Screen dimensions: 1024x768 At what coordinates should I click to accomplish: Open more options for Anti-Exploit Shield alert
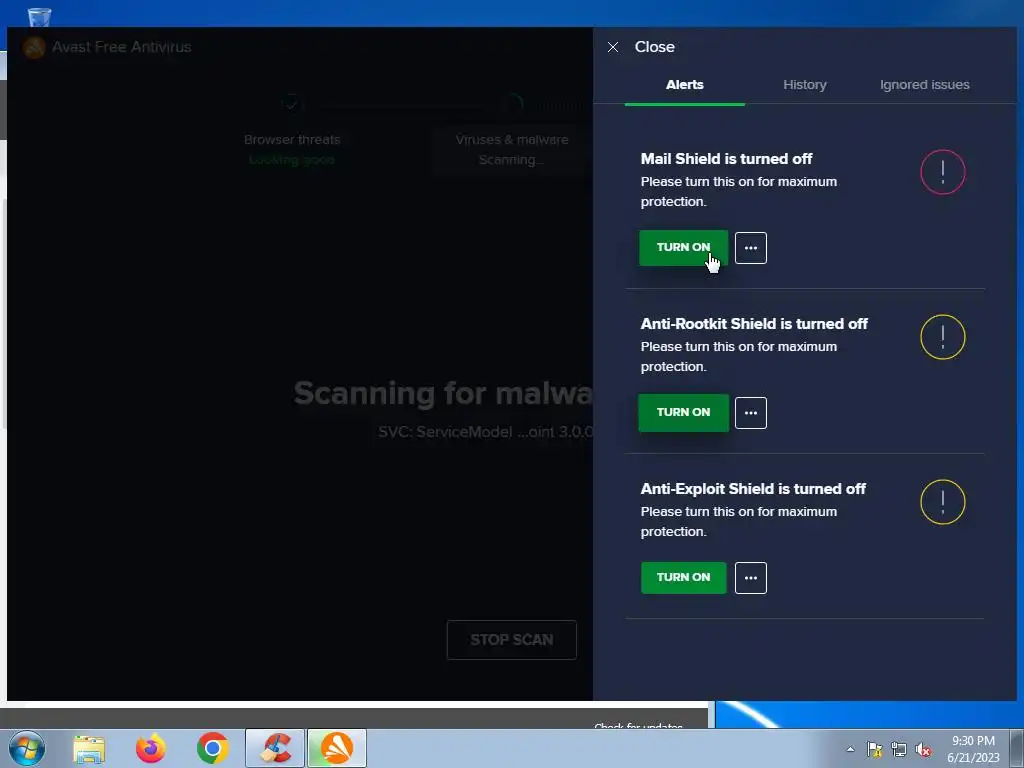pyautogui.click(x=750, y=578)
